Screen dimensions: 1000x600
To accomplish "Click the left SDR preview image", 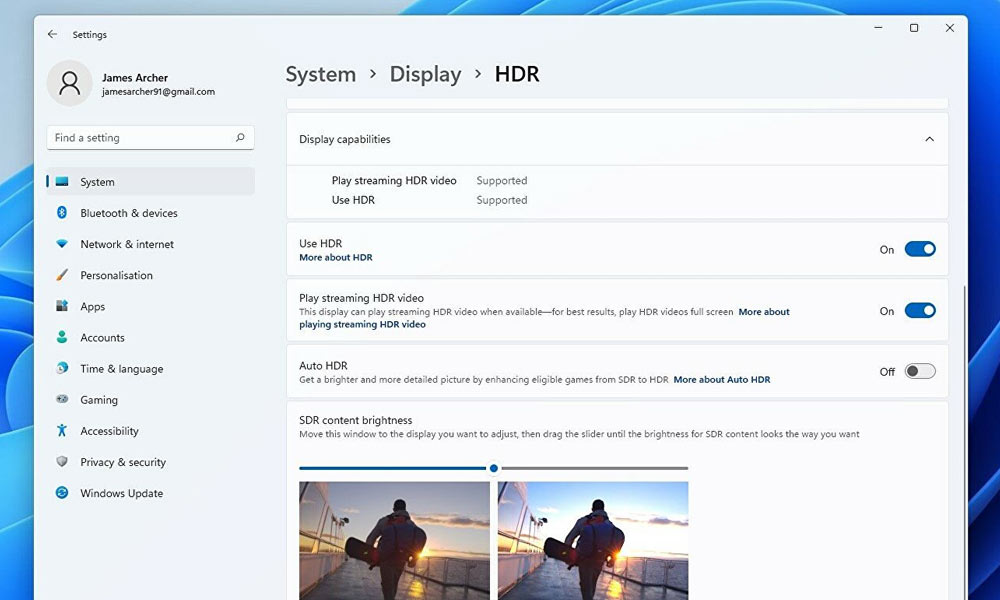I will [394, 541].
